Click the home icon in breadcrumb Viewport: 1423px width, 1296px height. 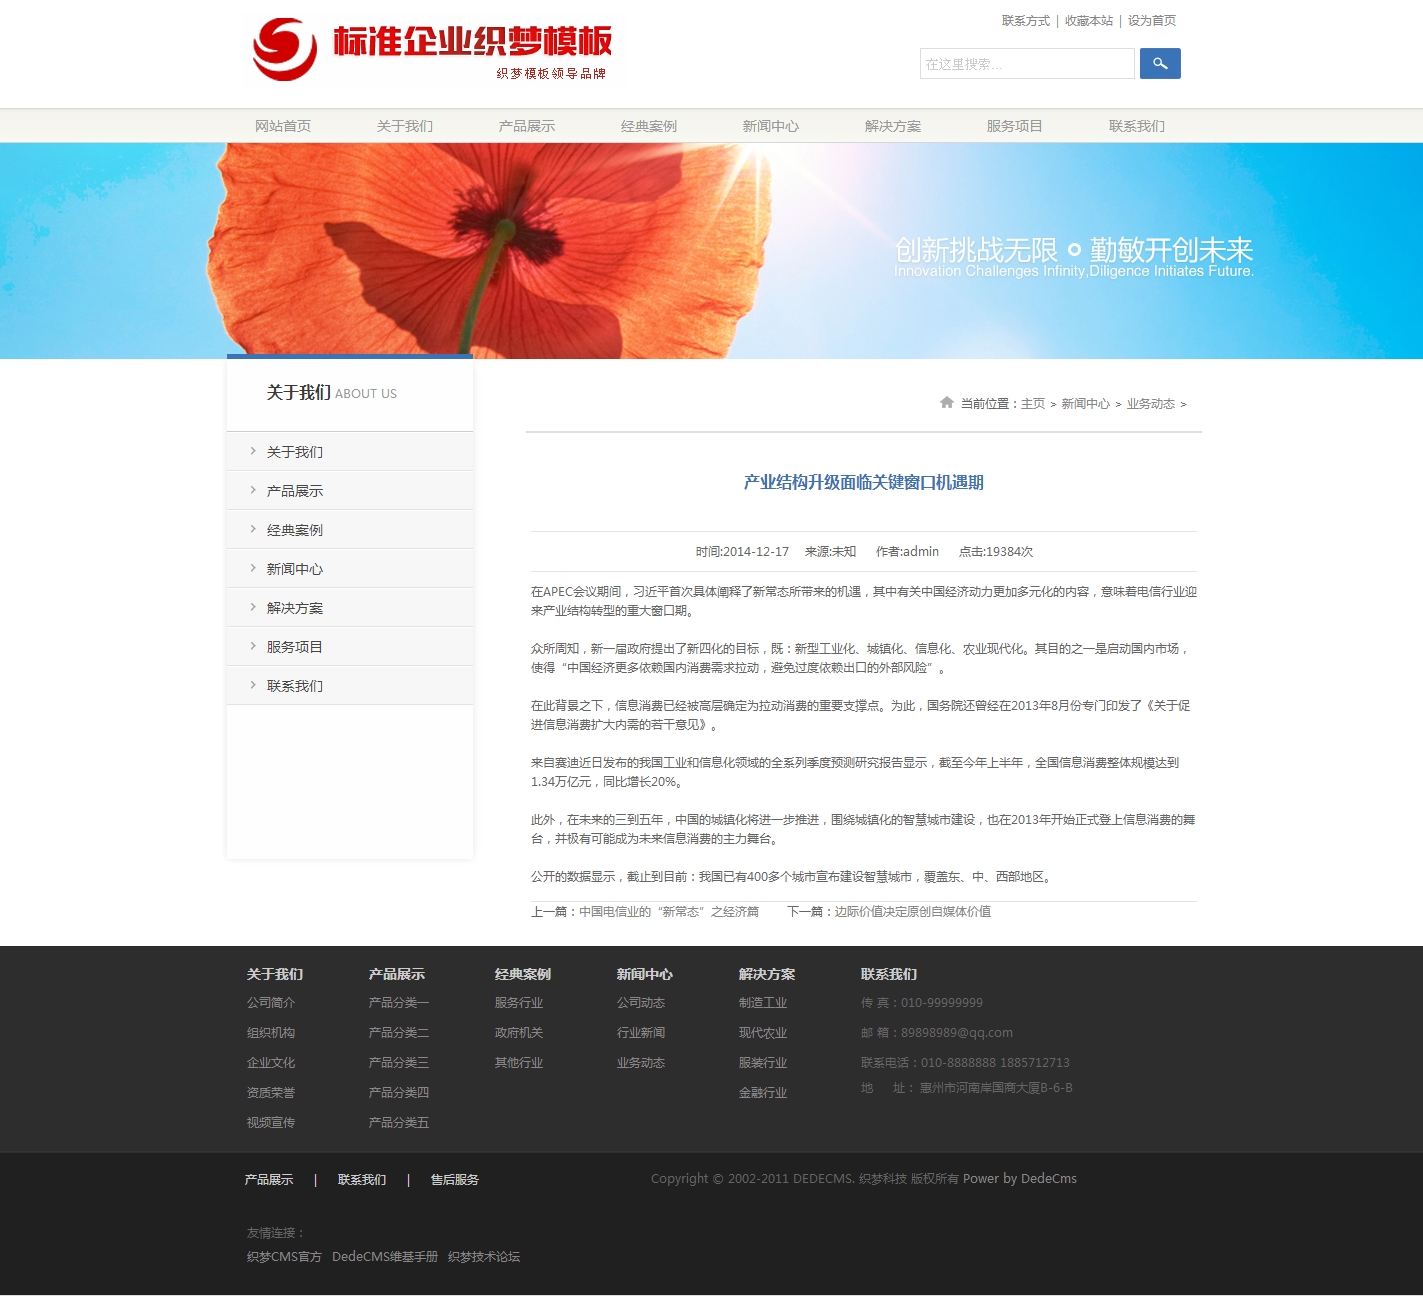[x=946, y=403]
